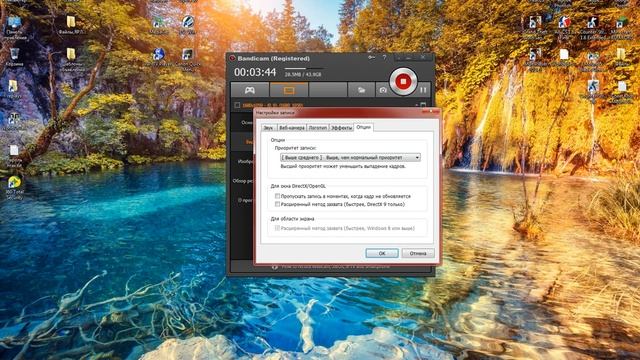Open the 360 Total Security desktop icon
The height and width of the screenshot is (360, 640).
pyautogui.click(x=14, y=188)
